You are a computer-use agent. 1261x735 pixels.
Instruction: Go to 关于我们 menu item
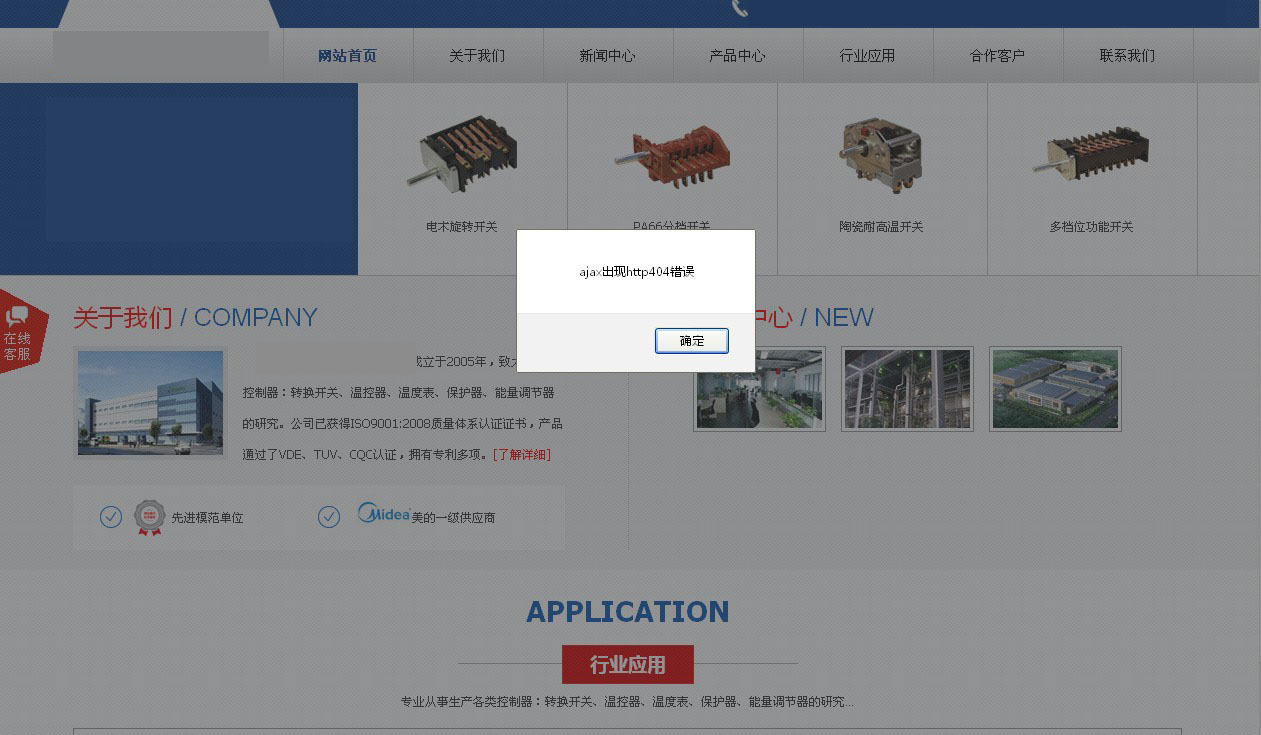[x=477, y=56]
